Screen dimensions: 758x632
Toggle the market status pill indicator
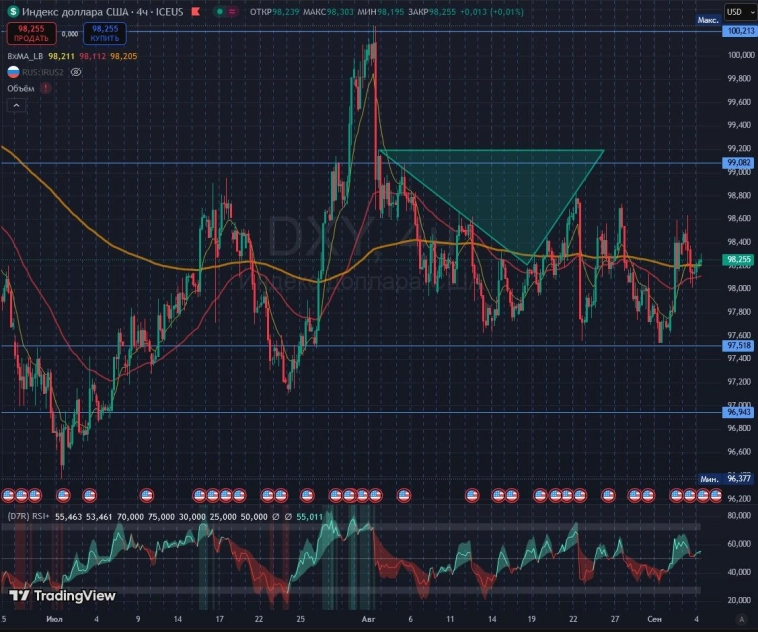[x=223, y=11]
